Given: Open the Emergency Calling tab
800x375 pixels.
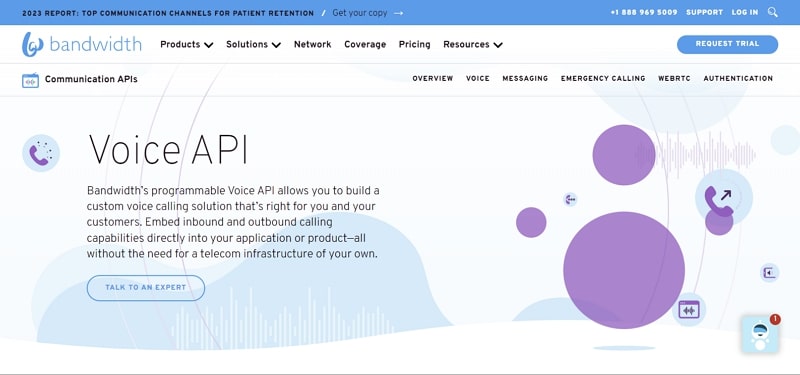Looking at the screenshot, I should click(603, 79).
